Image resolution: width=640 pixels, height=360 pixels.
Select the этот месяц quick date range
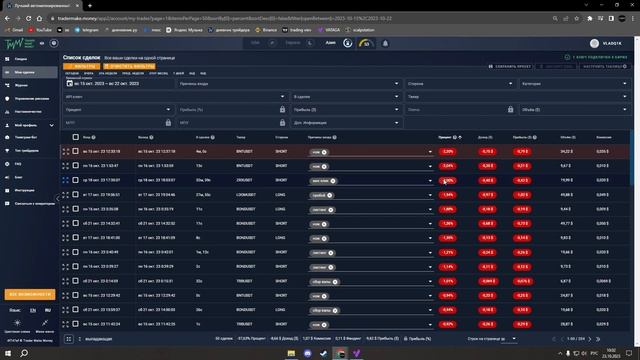click(158, 73)
